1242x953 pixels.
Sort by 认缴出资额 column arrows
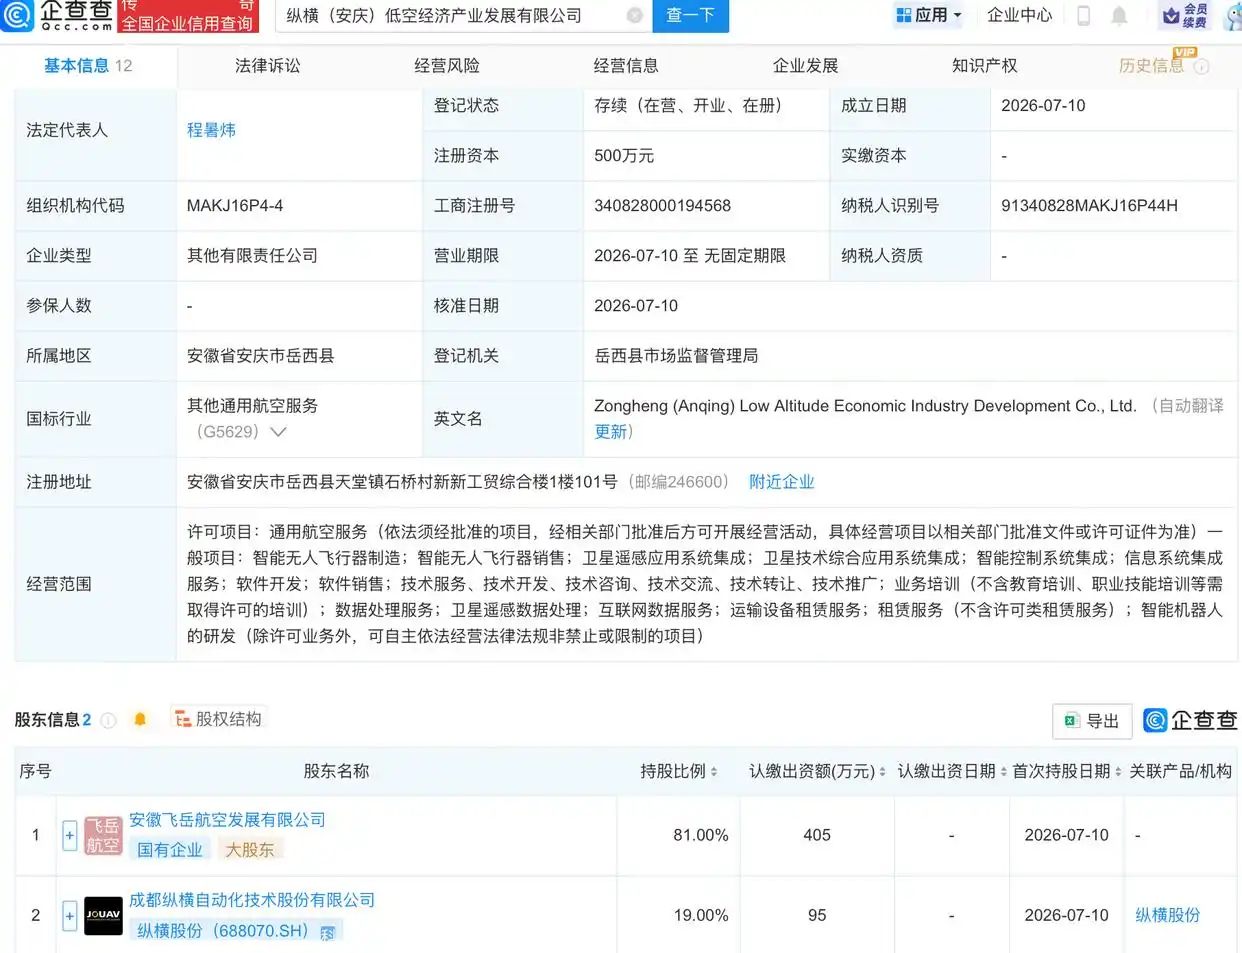click(x=882, y=772)
